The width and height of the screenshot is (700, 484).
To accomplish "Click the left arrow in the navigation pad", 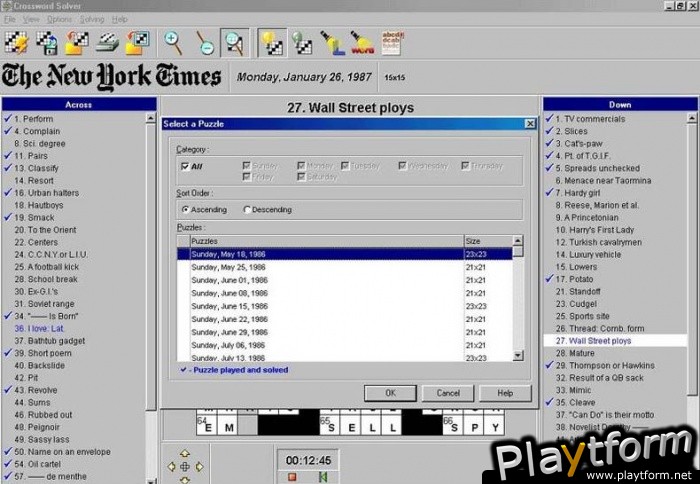I will click(171, 467).
